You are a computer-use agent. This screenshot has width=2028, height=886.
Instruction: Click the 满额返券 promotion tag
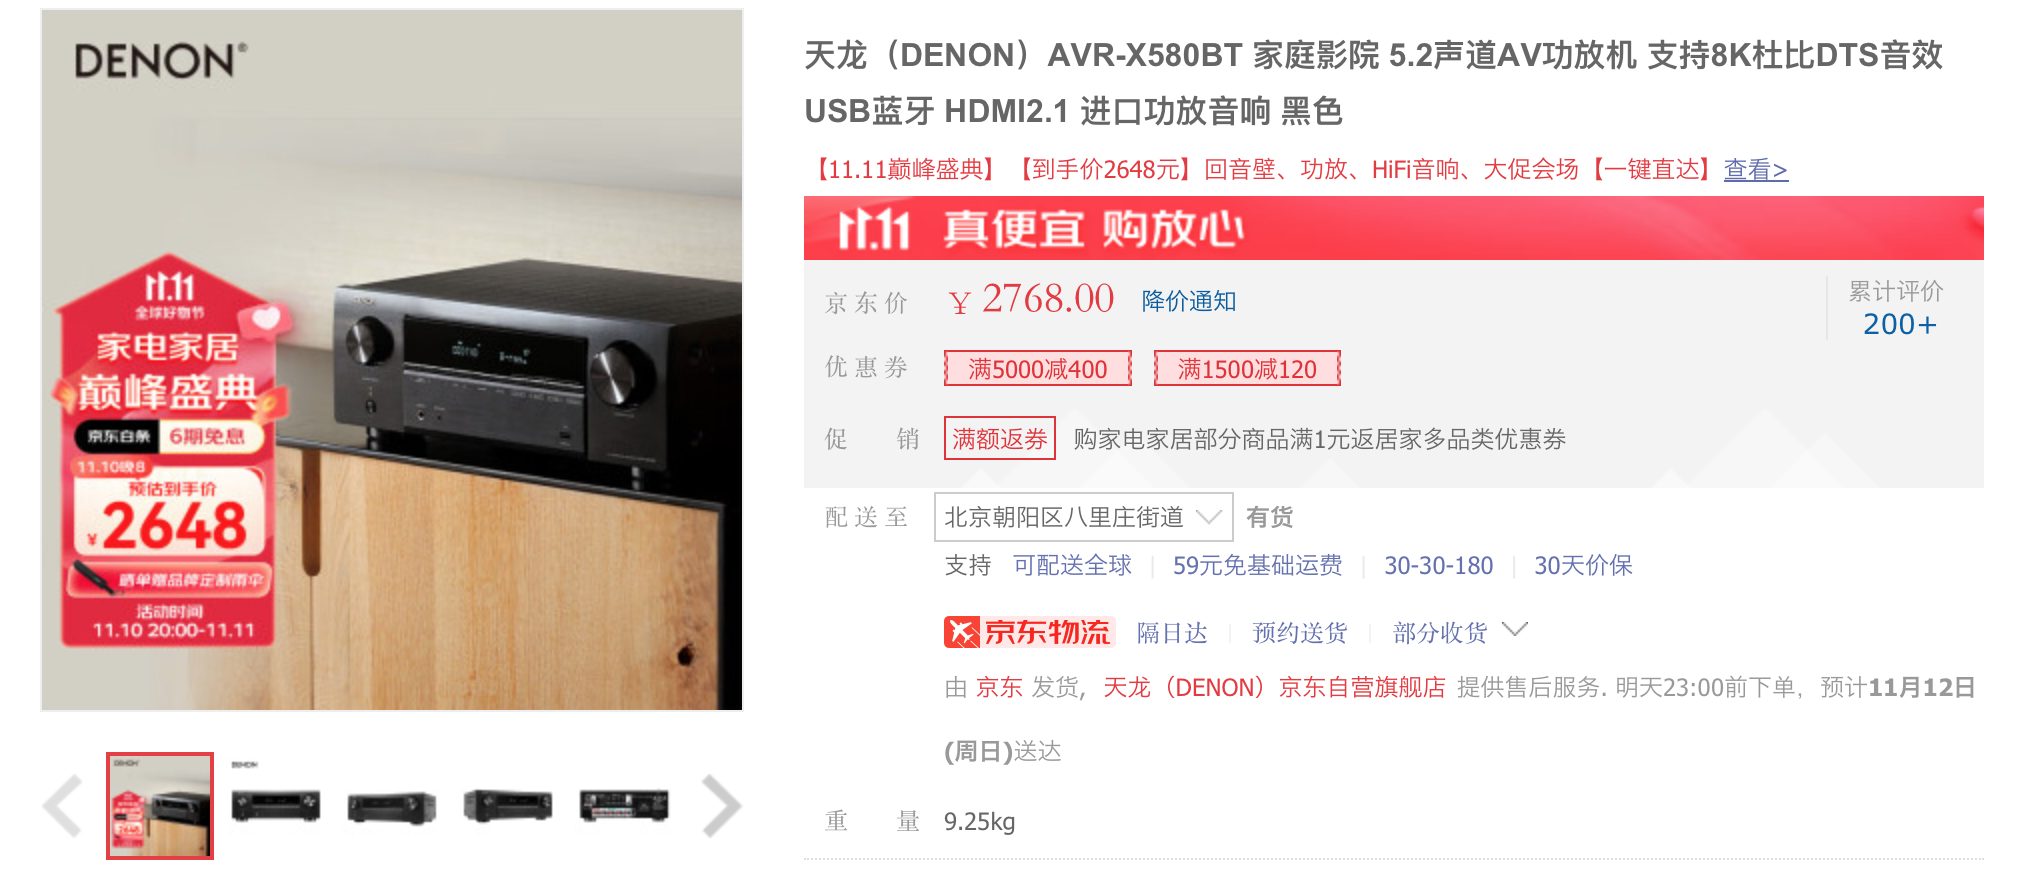pyautogui.click(x=1000, y=438)
